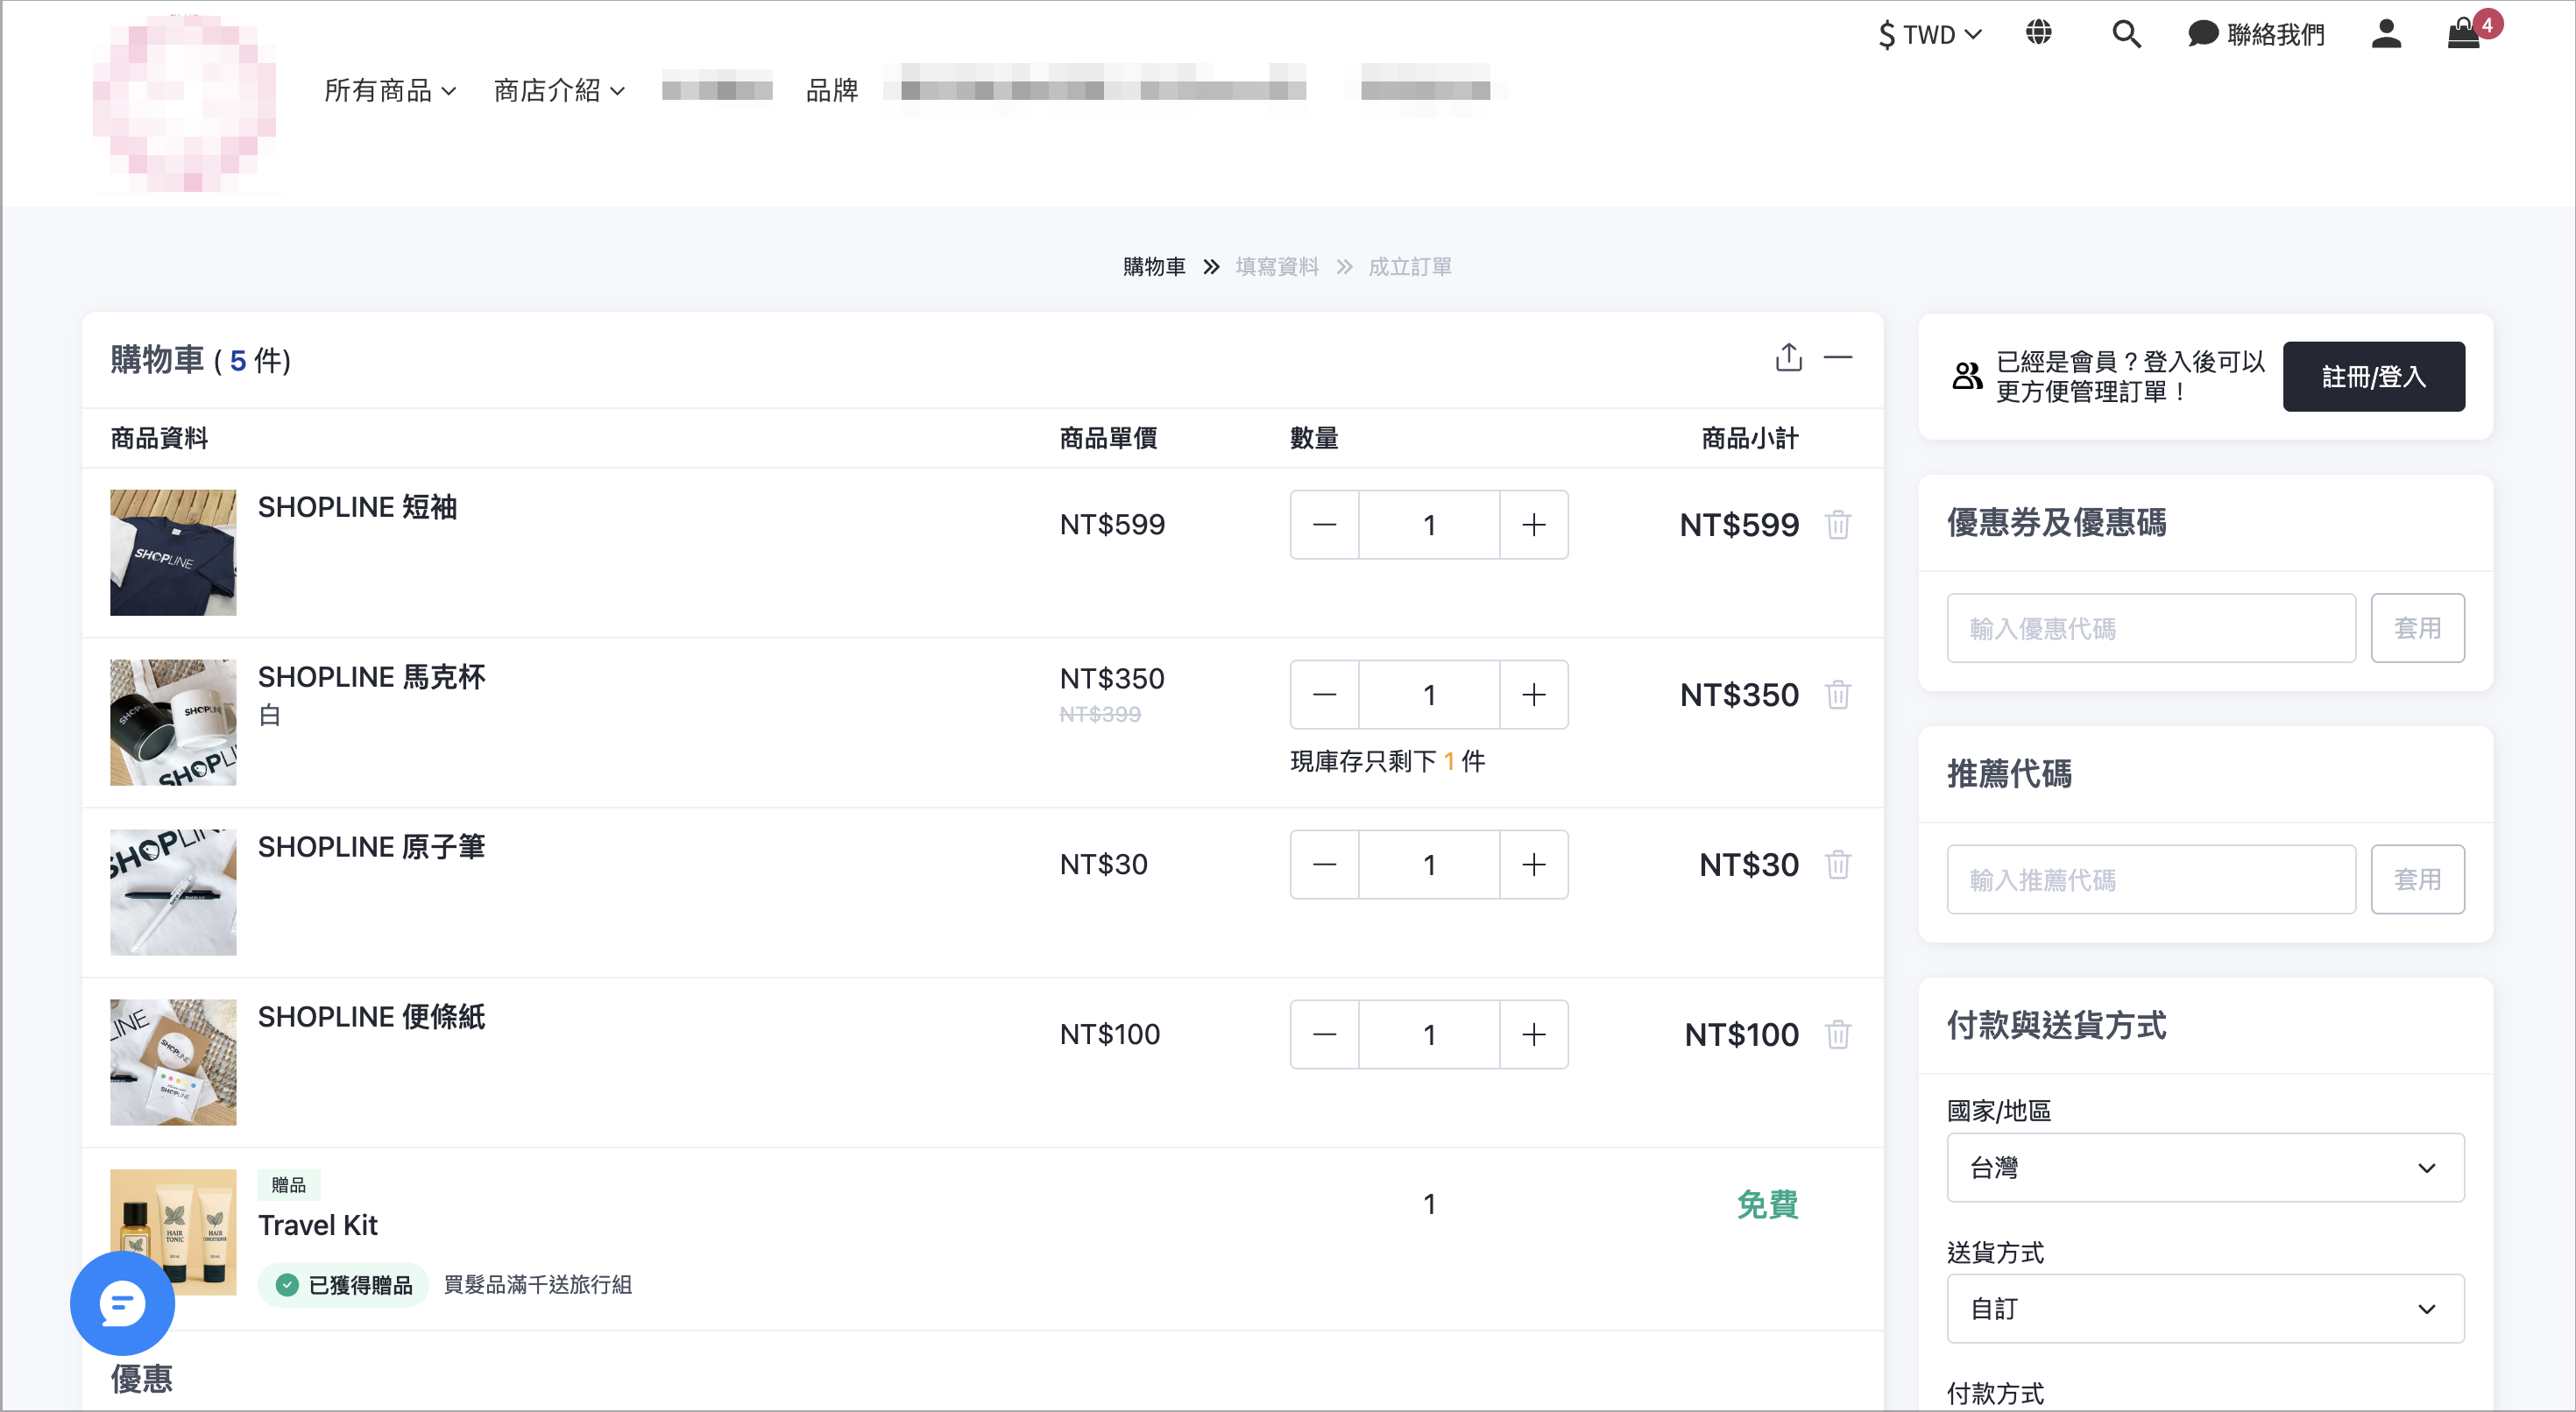Click quantity field of SHOPLINE 便條紙

click(x=1429, y=1034)
